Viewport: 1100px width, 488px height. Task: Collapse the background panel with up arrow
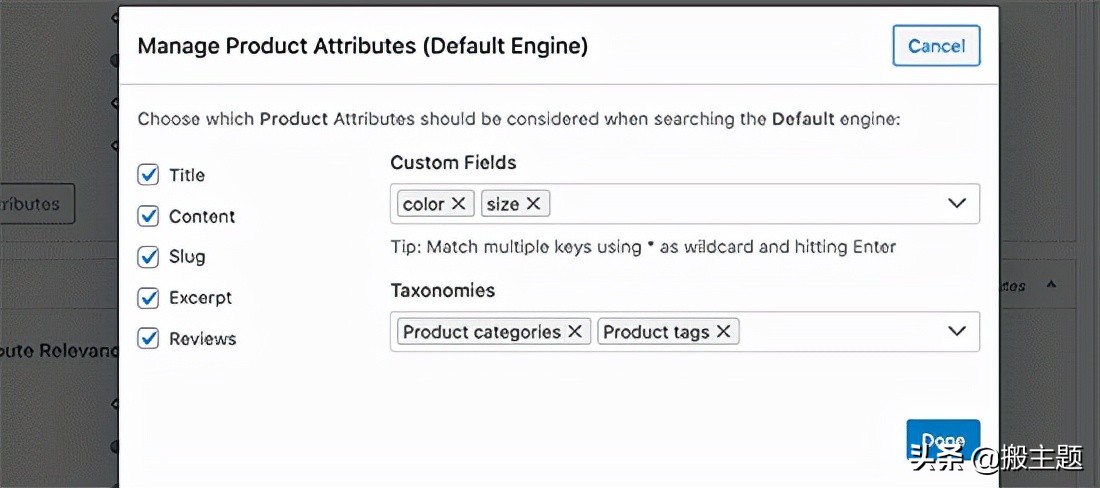pos(1050,285)
